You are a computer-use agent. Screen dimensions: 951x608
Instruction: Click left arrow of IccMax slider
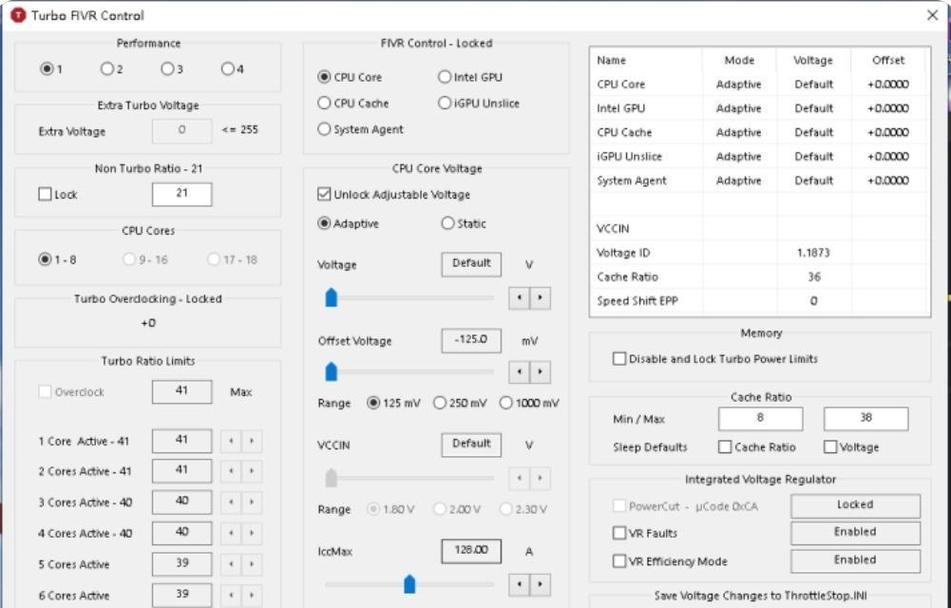pos(519,584)
